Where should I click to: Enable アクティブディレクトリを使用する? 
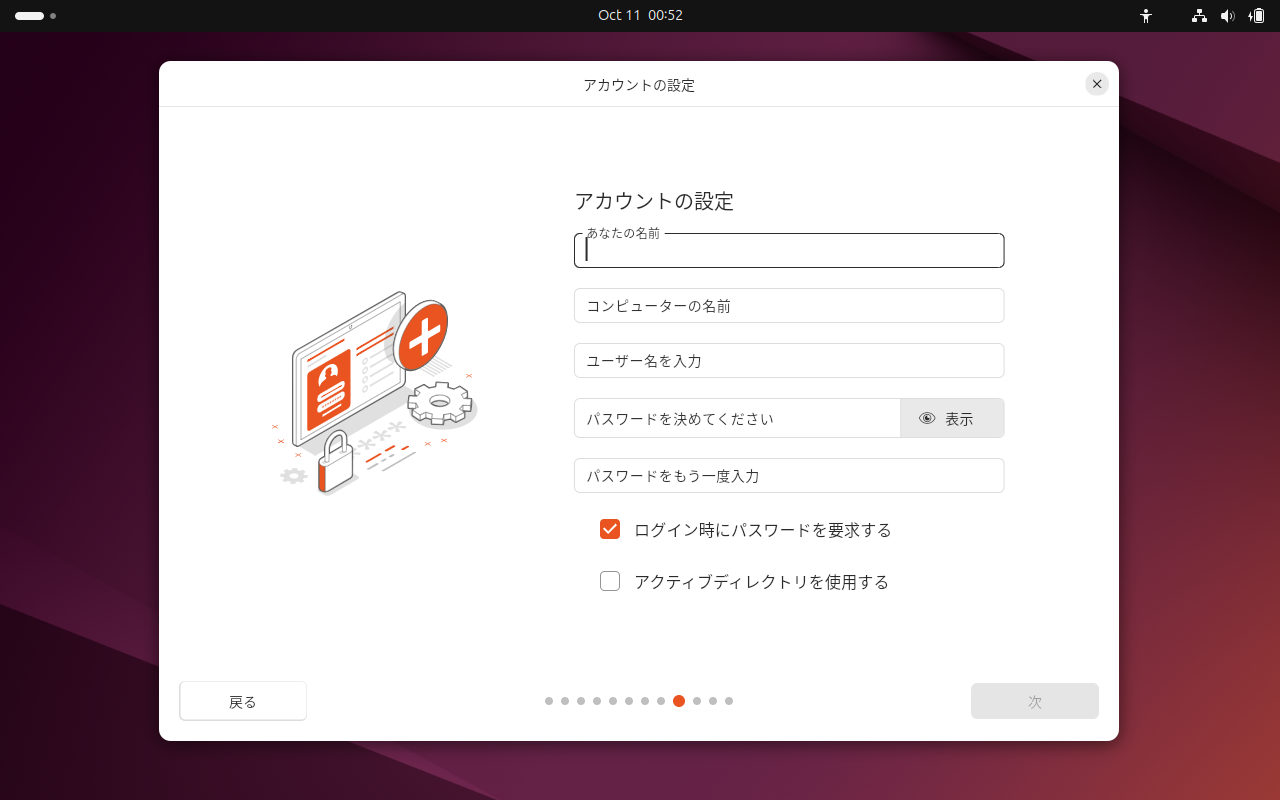coord(610,580)
